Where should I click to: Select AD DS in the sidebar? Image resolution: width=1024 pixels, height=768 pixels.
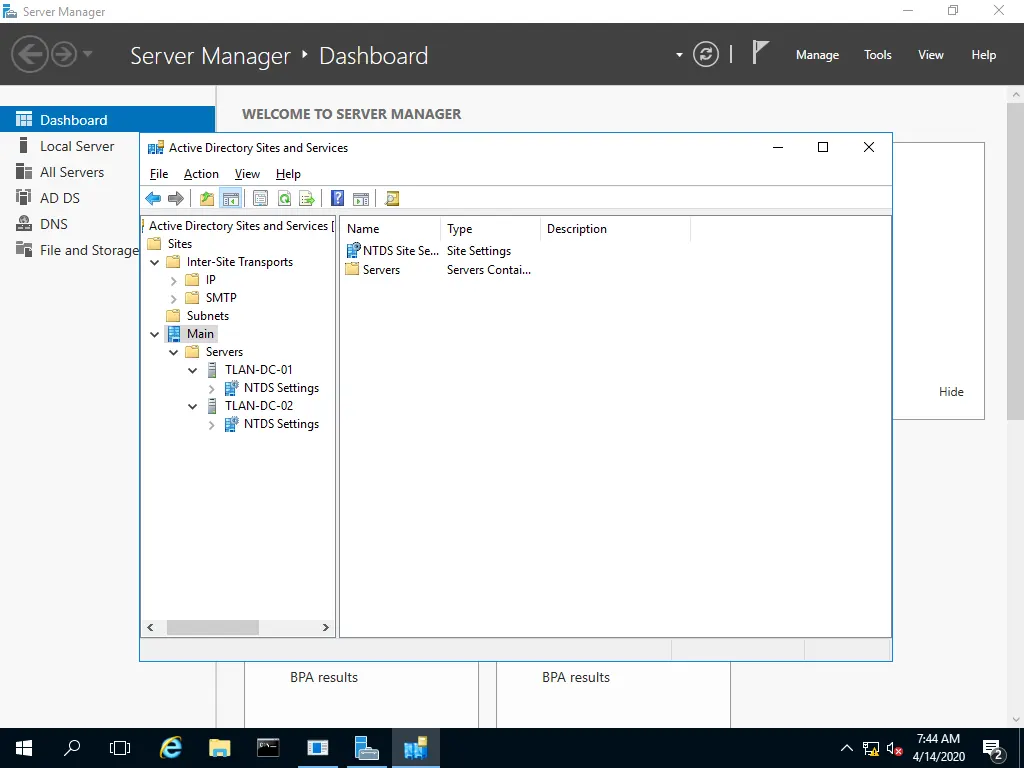tap(60, 198)
